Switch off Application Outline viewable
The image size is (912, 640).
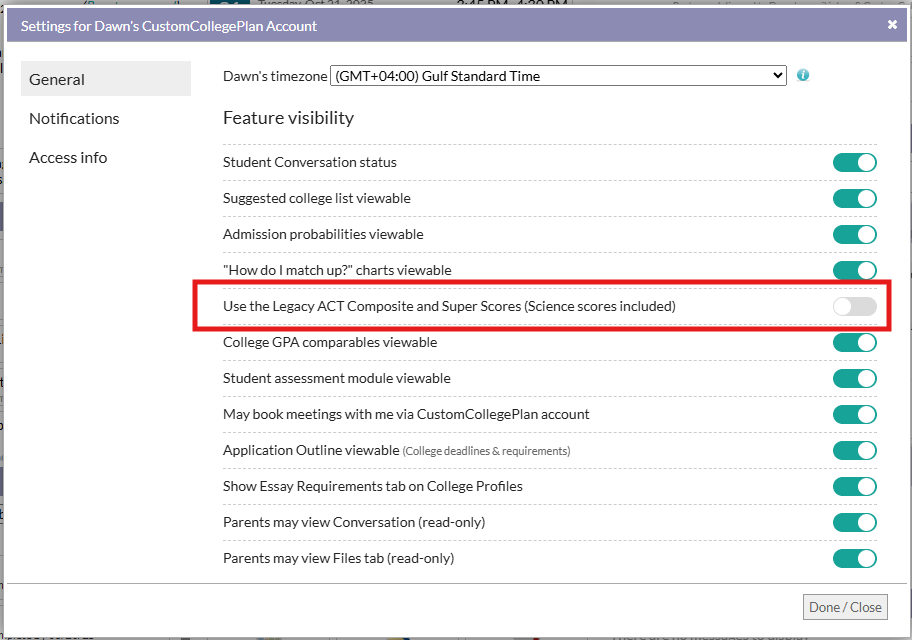pyautogui.click(x=854, y=451)
